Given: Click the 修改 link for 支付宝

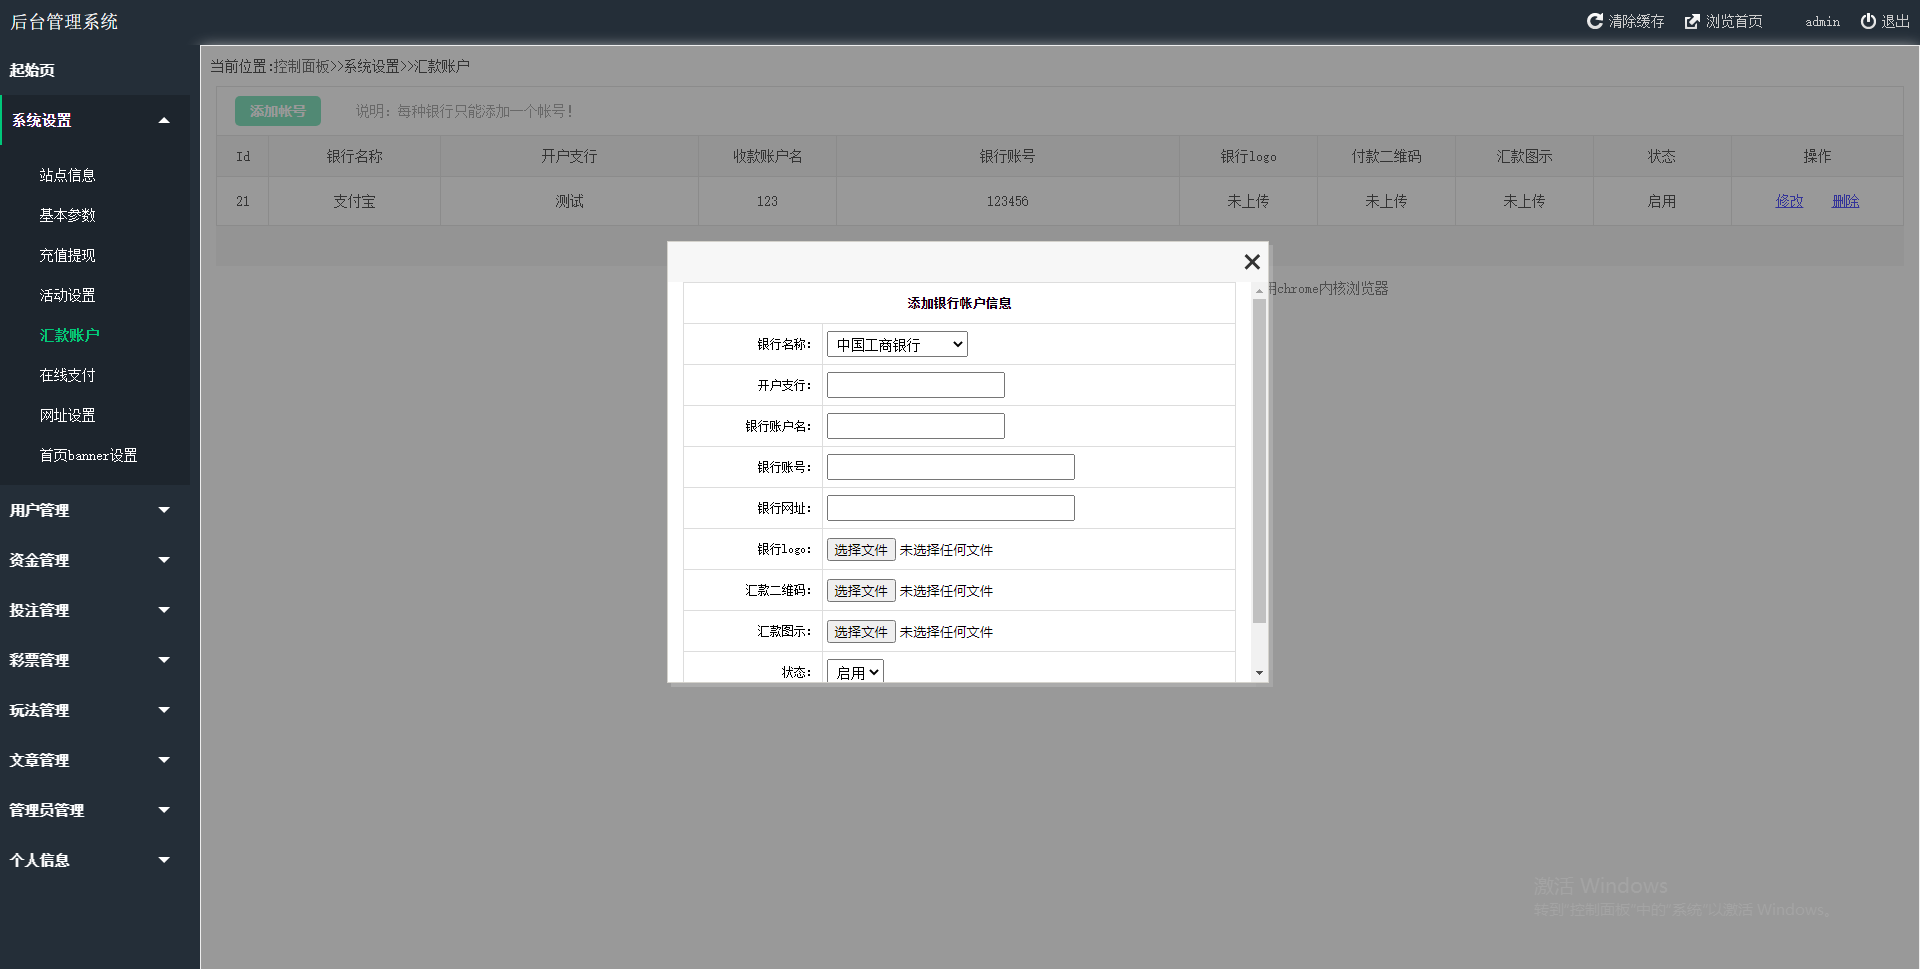Looking at the screenshot, I should tap(1789, 201).
